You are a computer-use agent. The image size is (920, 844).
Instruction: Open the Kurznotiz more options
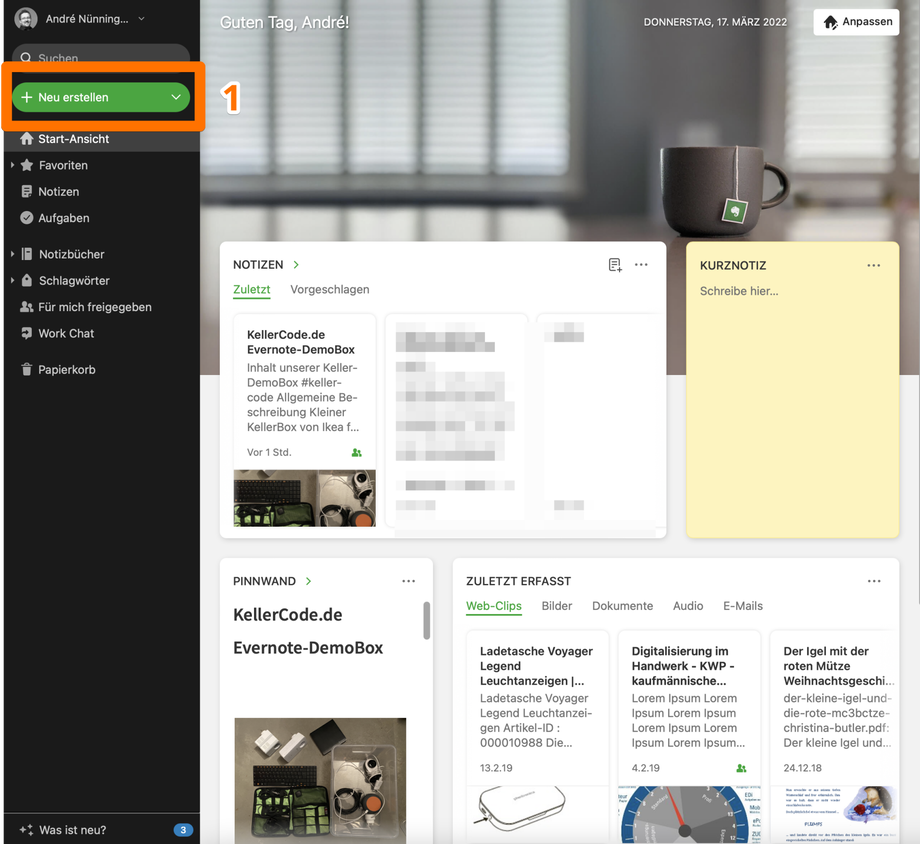[x=874, y=265]
